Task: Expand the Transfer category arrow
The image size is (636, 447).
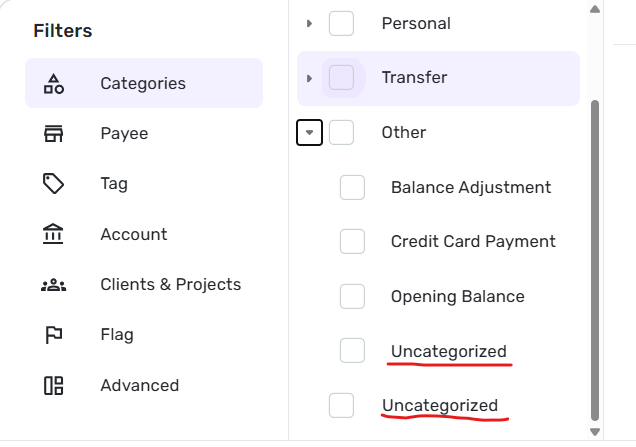Action: click(x=309, y=78)
